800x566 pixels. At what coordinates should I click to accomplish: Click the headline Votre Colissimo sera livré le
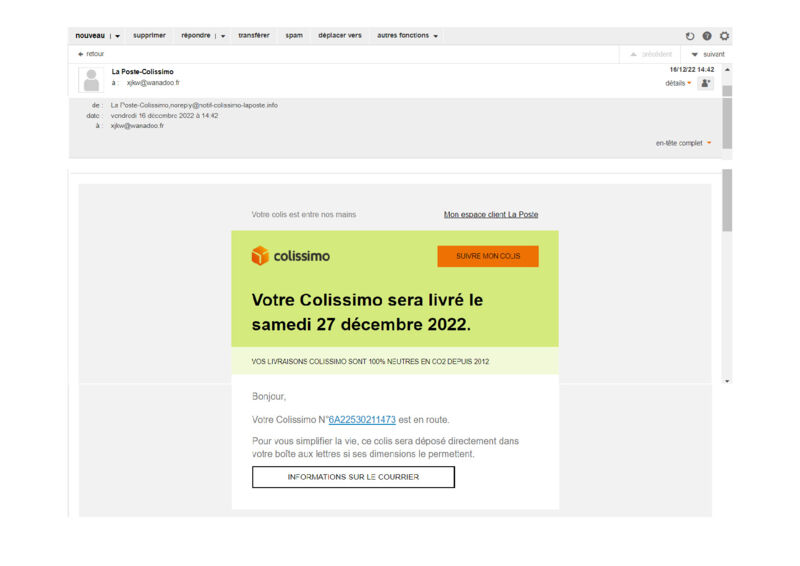click(x=367, y=300)
